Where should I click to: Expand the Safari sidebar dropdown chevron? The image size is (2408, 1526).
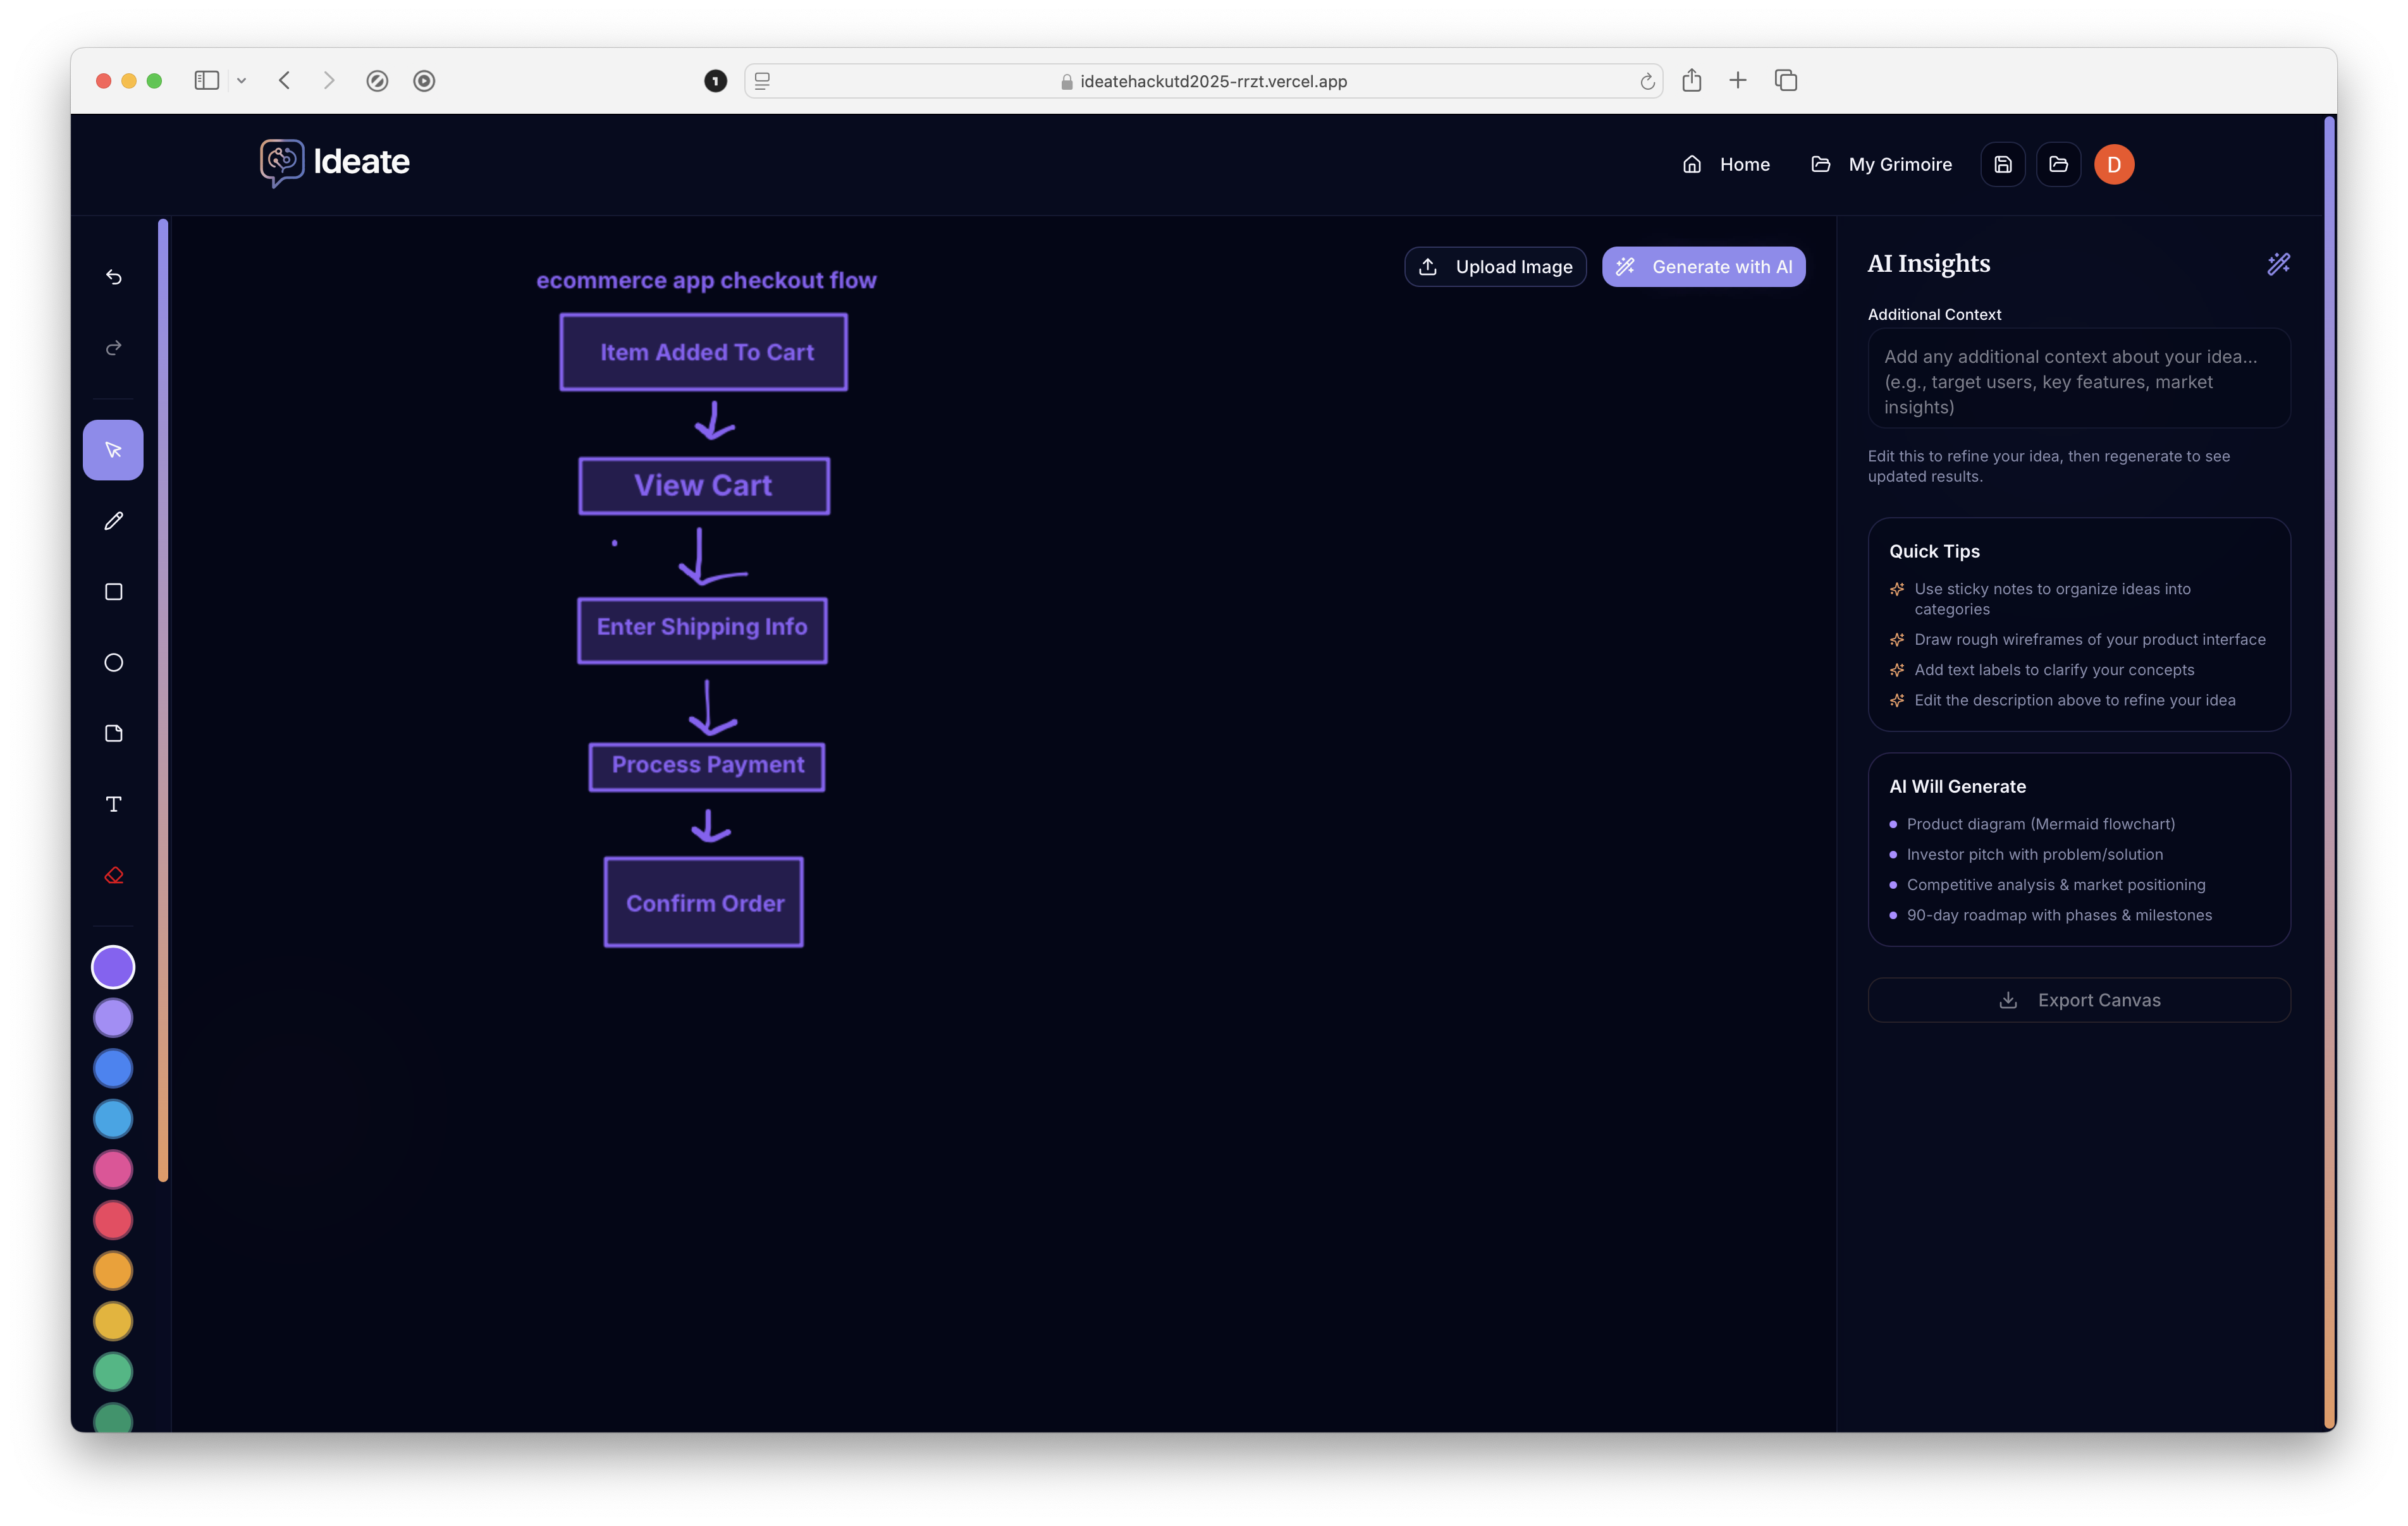(x=241, y=81)
